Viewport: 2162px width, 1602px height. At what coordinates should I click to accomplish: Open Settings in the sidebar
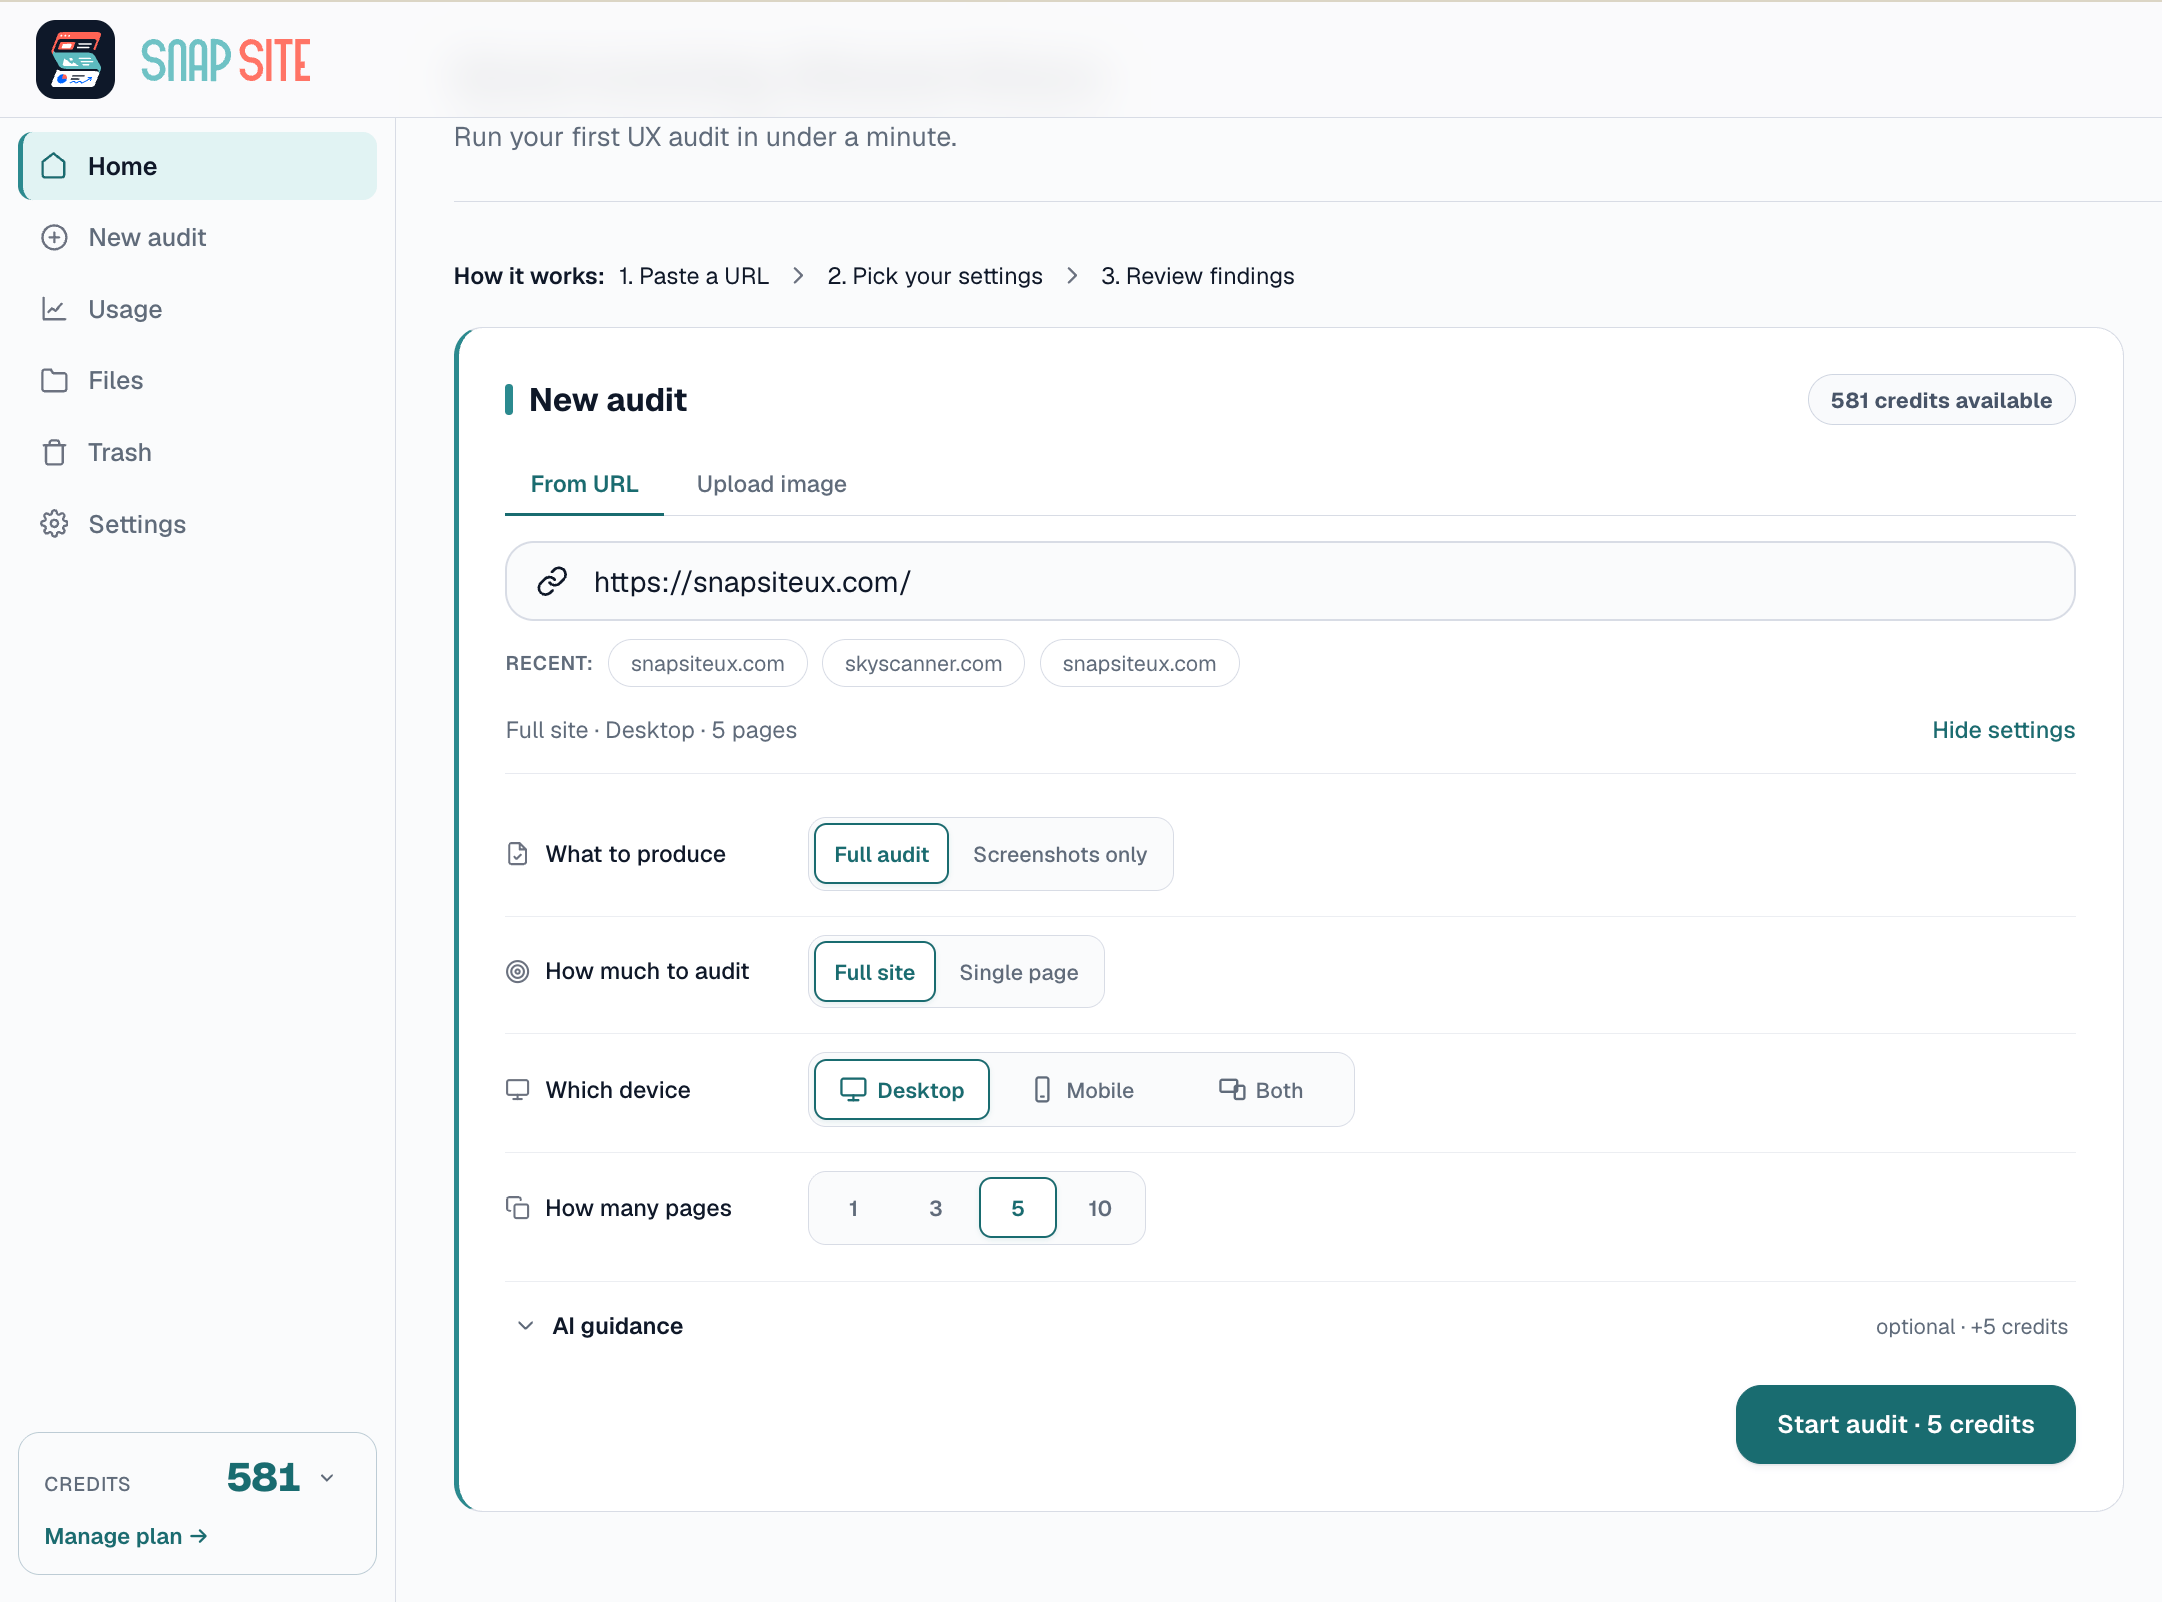tap(198, 524)
